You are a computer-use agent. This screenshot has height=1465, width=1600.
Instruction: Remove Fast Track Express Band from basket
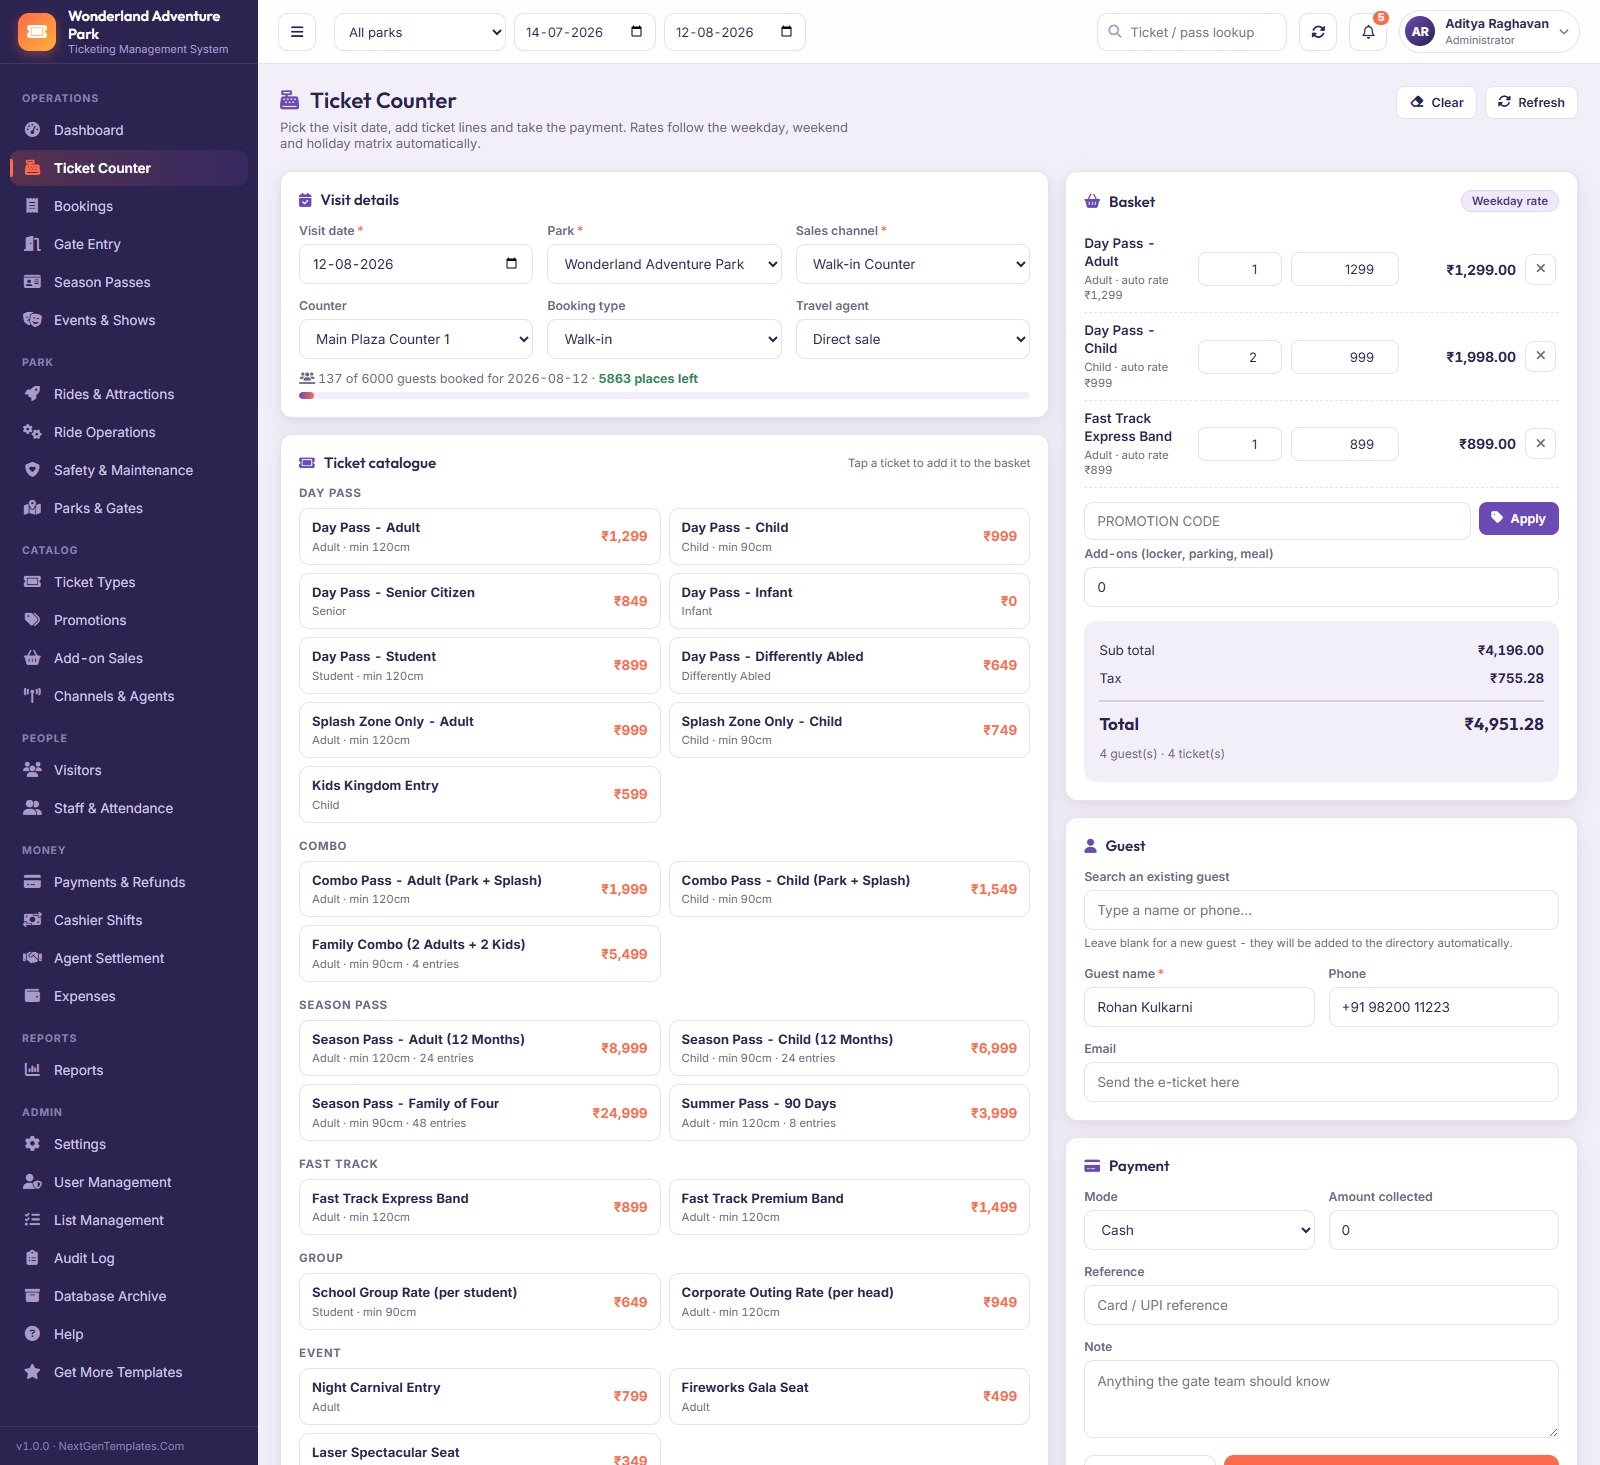pyautogui.click(x=1540, y=444)
